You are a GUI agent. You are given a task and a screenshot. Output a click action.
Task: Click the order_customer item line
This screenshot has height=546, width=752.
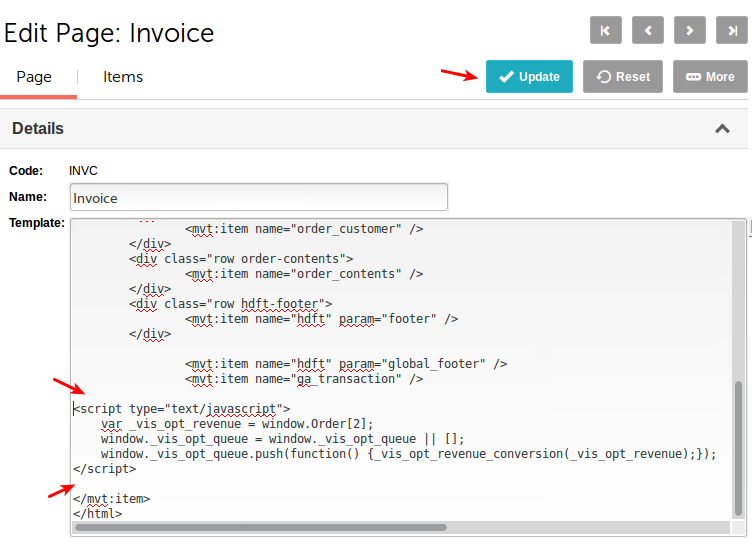pos(304,229)
